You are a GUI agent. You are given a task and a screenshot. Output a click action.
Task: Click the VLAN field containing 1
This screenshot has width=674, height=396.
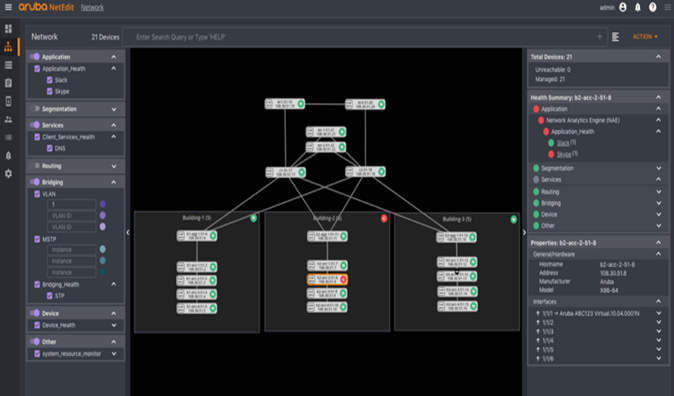point(71,204)
